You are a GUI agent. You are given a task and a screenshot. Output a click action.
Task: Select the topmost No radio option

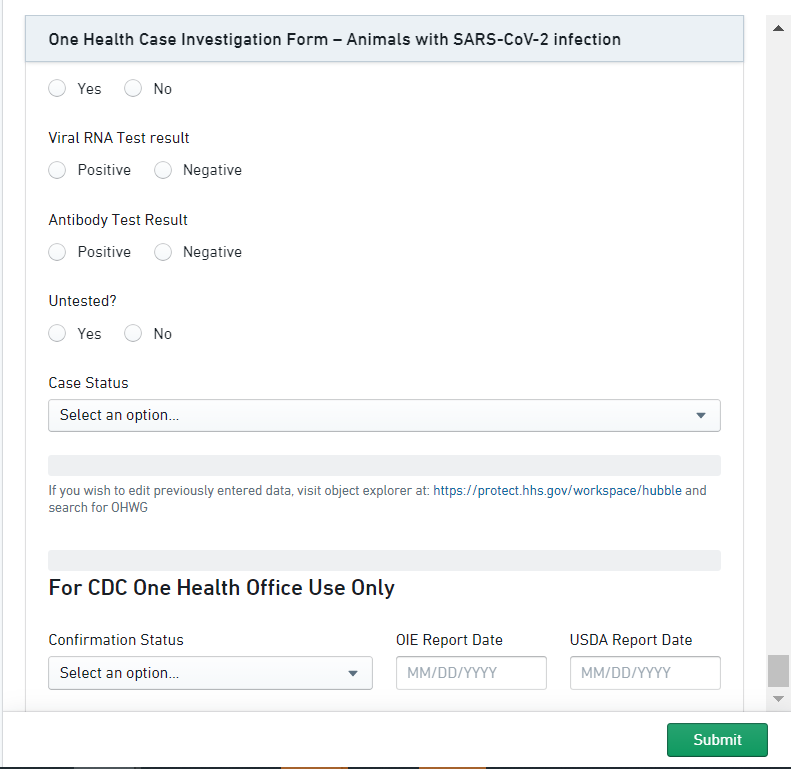pyautogui.click(x=134, y=89)
